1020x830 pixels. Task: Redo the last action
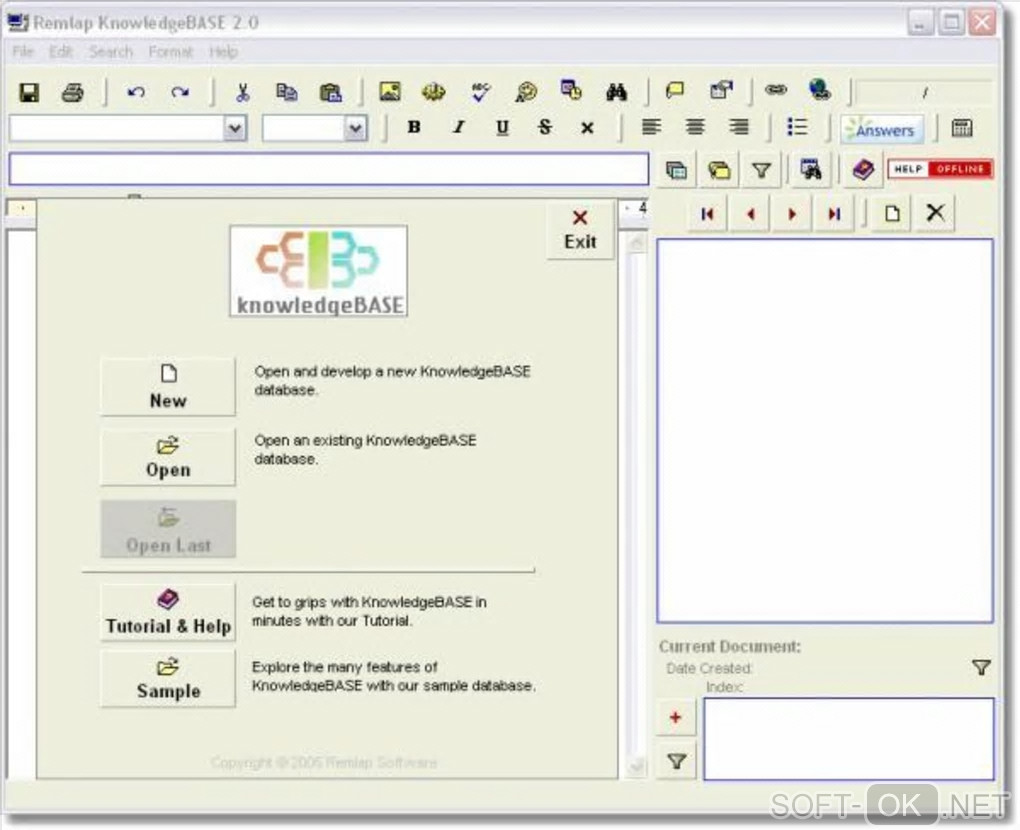[x=180, y=92]
